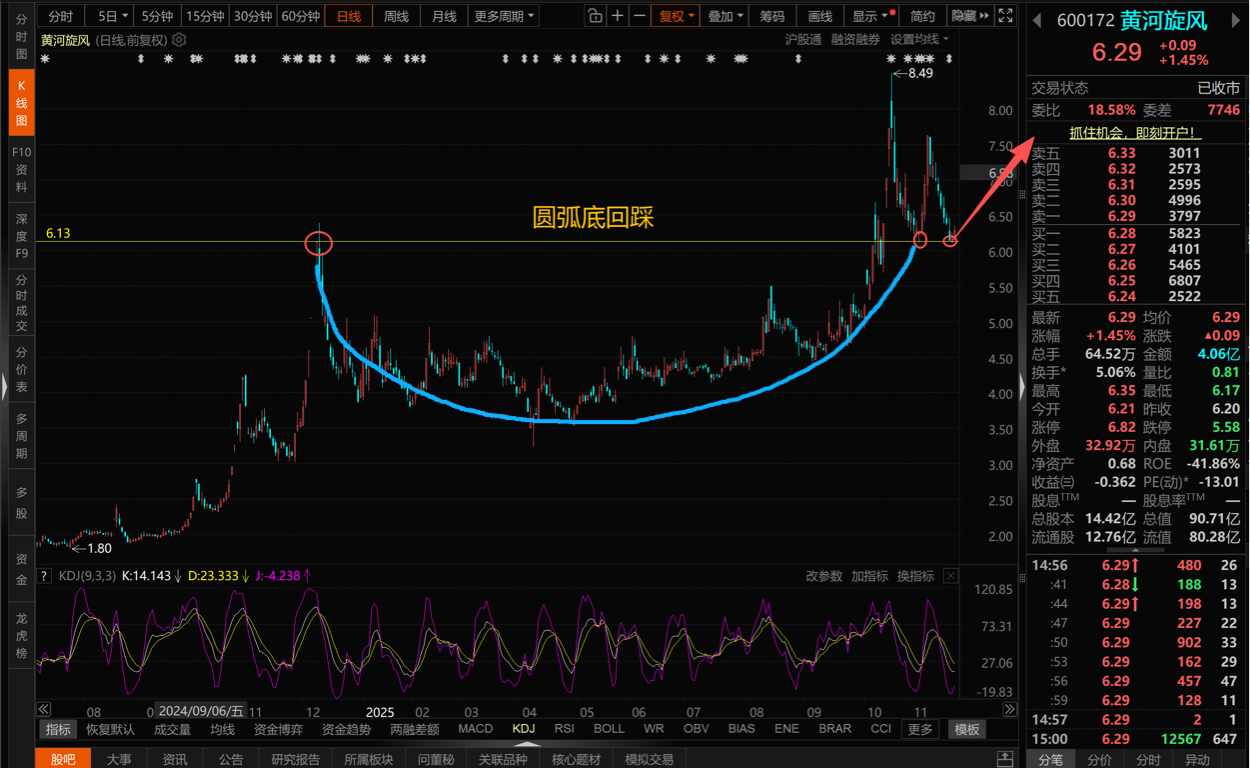Click 抓住机会，即刻开户 link

(x=1134, y=132)
